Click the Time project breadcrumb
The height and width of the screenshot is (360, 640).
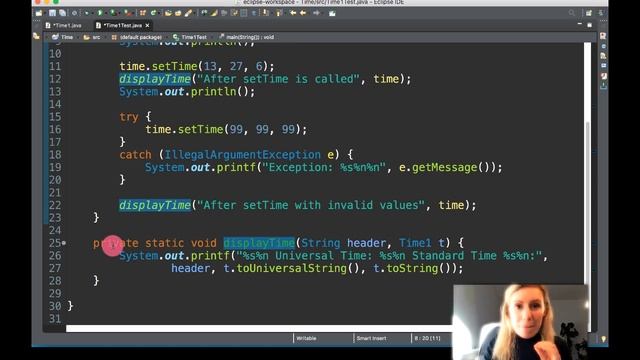pyautogui.click(x=62, y=37)
